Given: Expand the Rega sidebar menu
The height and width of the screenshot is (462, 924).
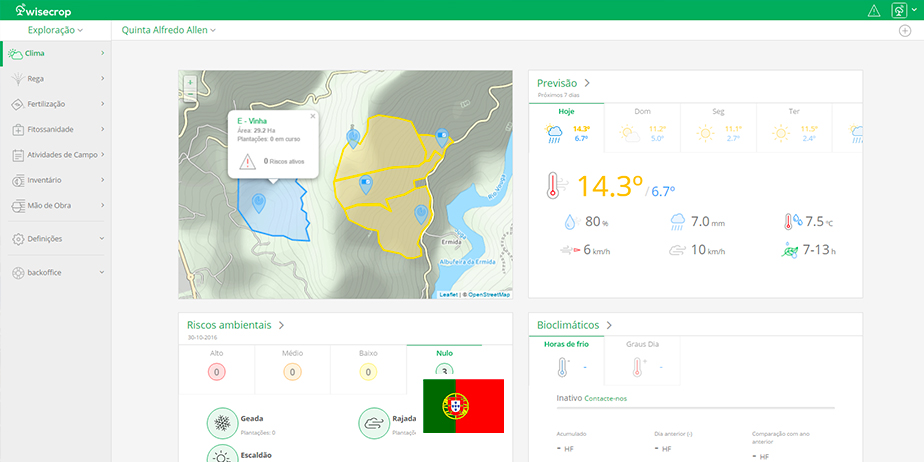Looking at the screenshot, I should pyautogui.click(x=56, y=78).
